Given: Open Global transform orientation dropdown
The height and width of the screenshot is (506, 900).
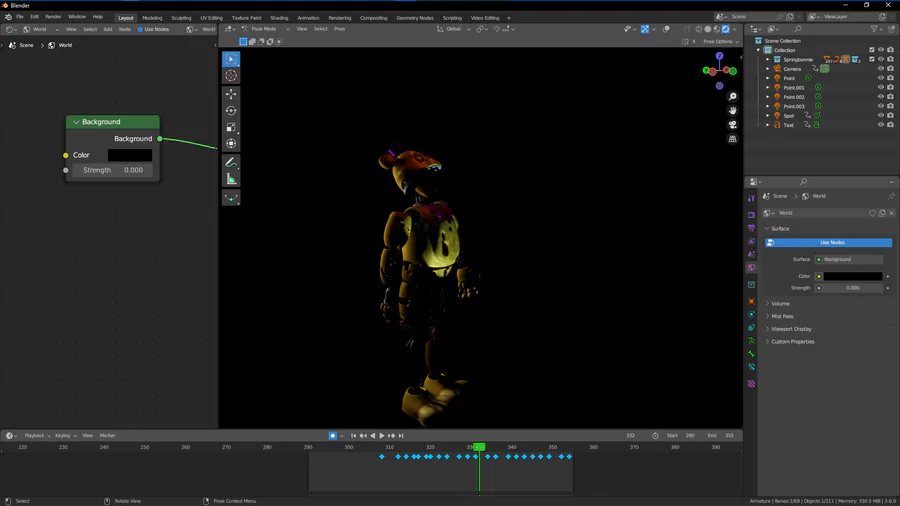Looking at the screenshot, I should pos(454,29).
